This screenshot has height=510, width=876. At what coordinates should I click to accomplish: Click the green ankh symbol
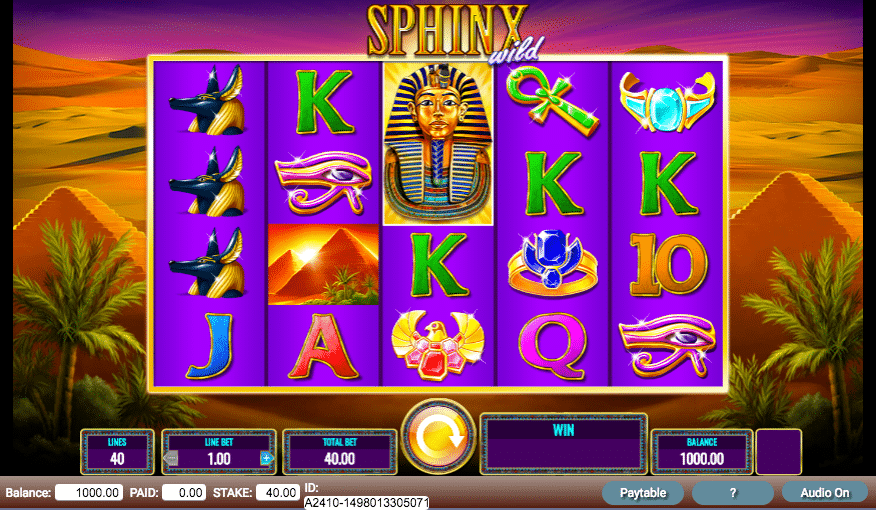[x=551, y=101]
